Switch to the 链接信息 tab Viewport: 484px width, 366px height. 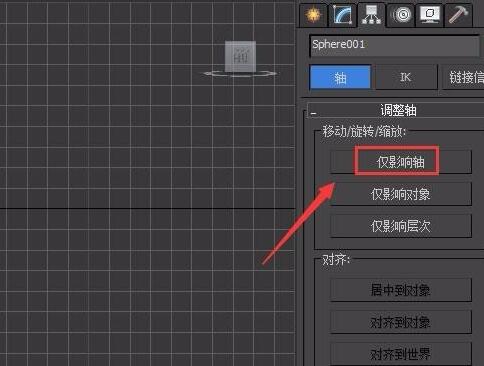pyautogui.click(x=463, y=77)
